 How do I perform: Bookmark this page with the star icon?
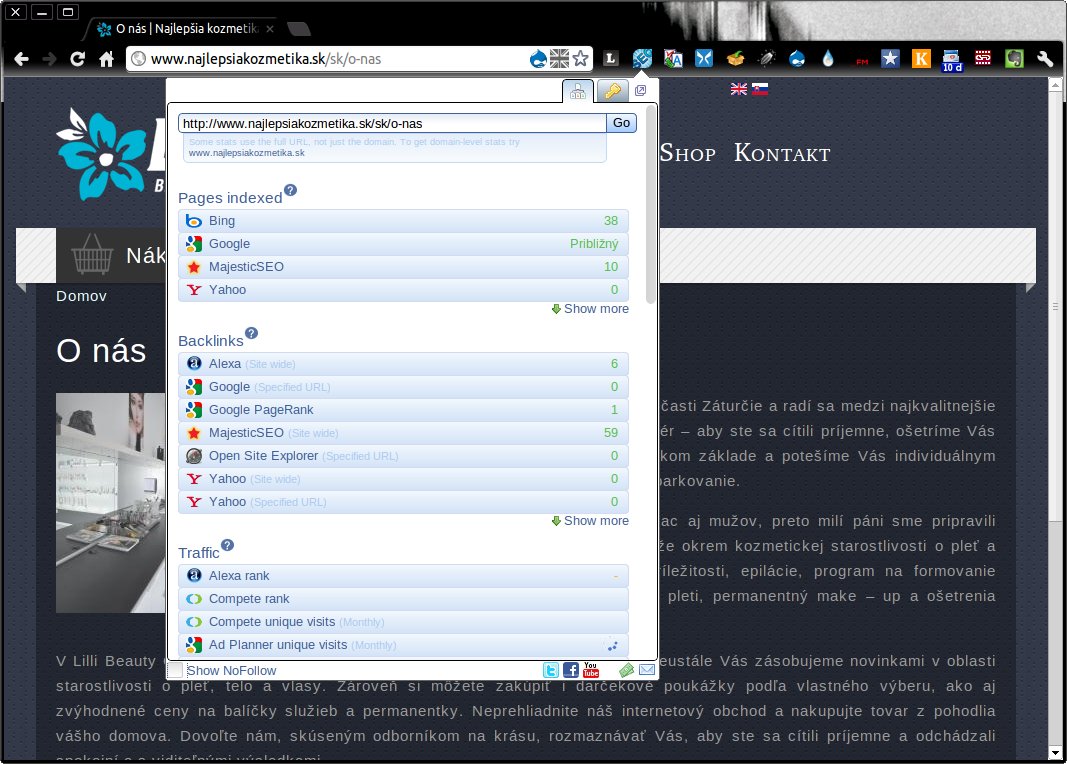click(x=580, y=59)
